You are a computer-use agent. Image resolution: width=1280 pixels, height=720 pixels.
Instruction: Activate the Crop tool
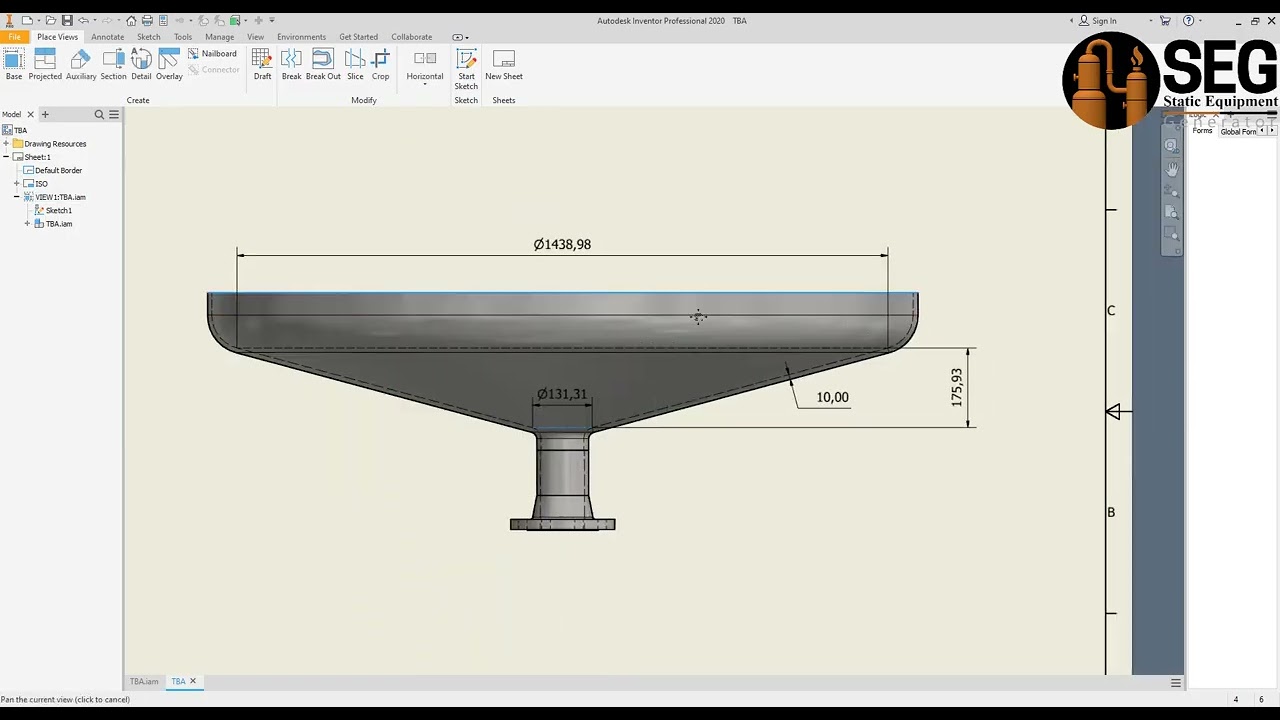point(381,64)
